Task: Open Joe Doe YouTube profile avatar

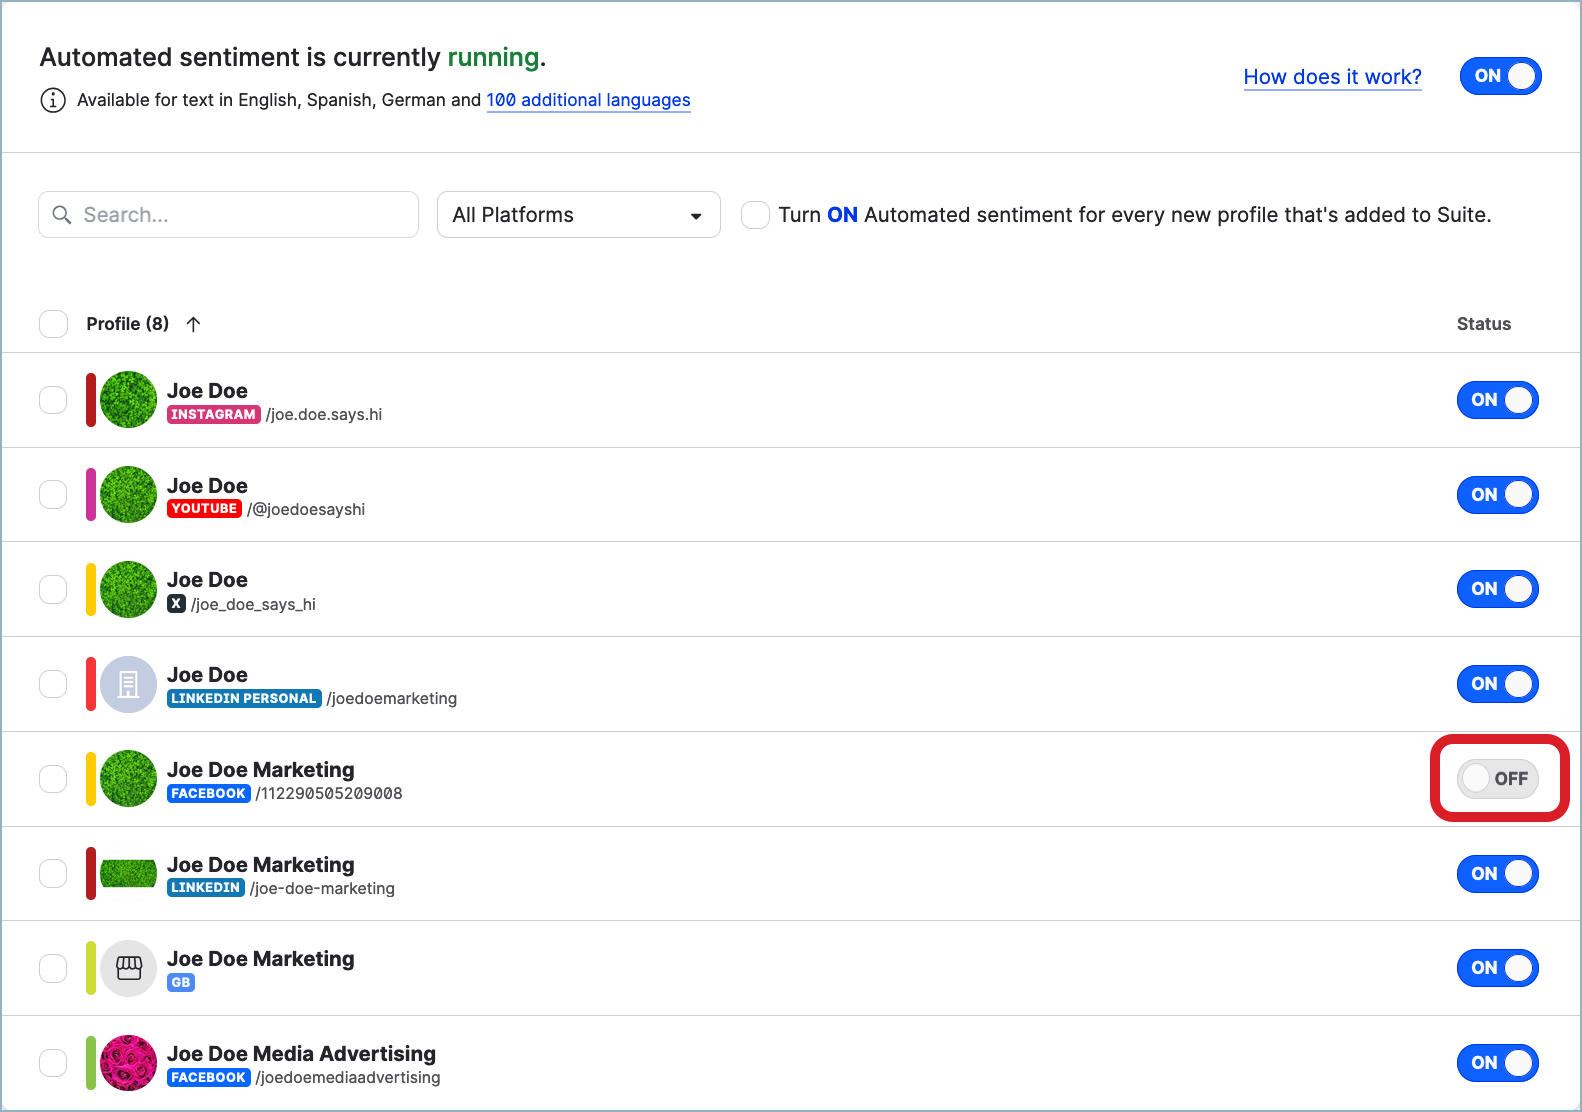Action: [129, 495]
